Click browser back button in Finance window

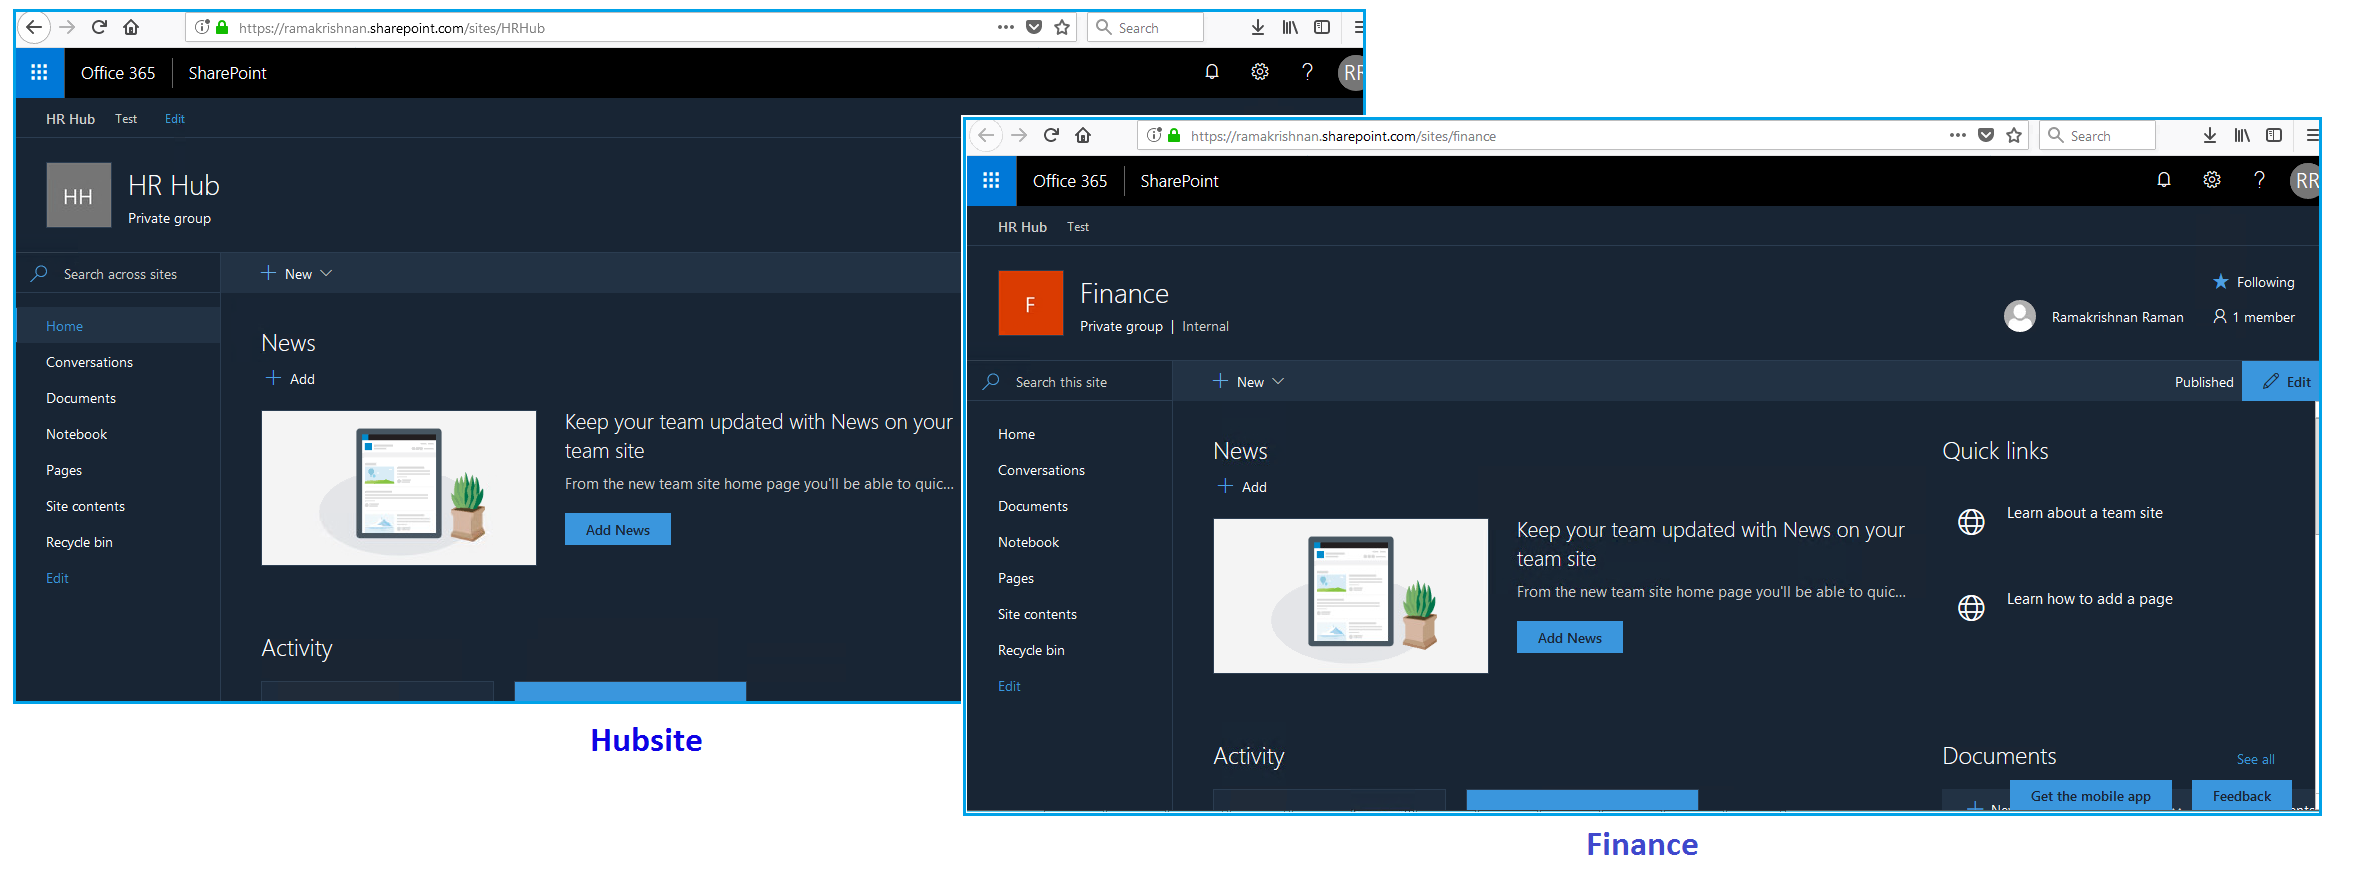(x=986, y=135)
